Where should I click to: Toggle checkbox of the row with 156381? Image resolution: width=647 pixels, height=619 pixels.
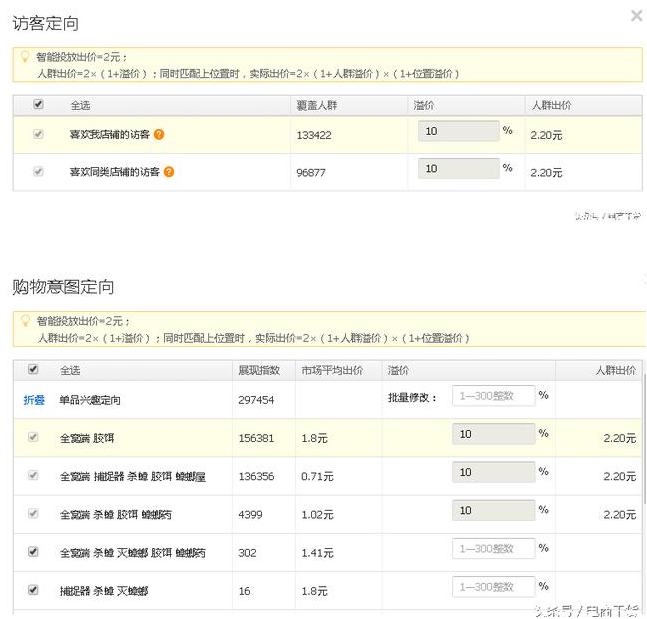click(33, 437)
